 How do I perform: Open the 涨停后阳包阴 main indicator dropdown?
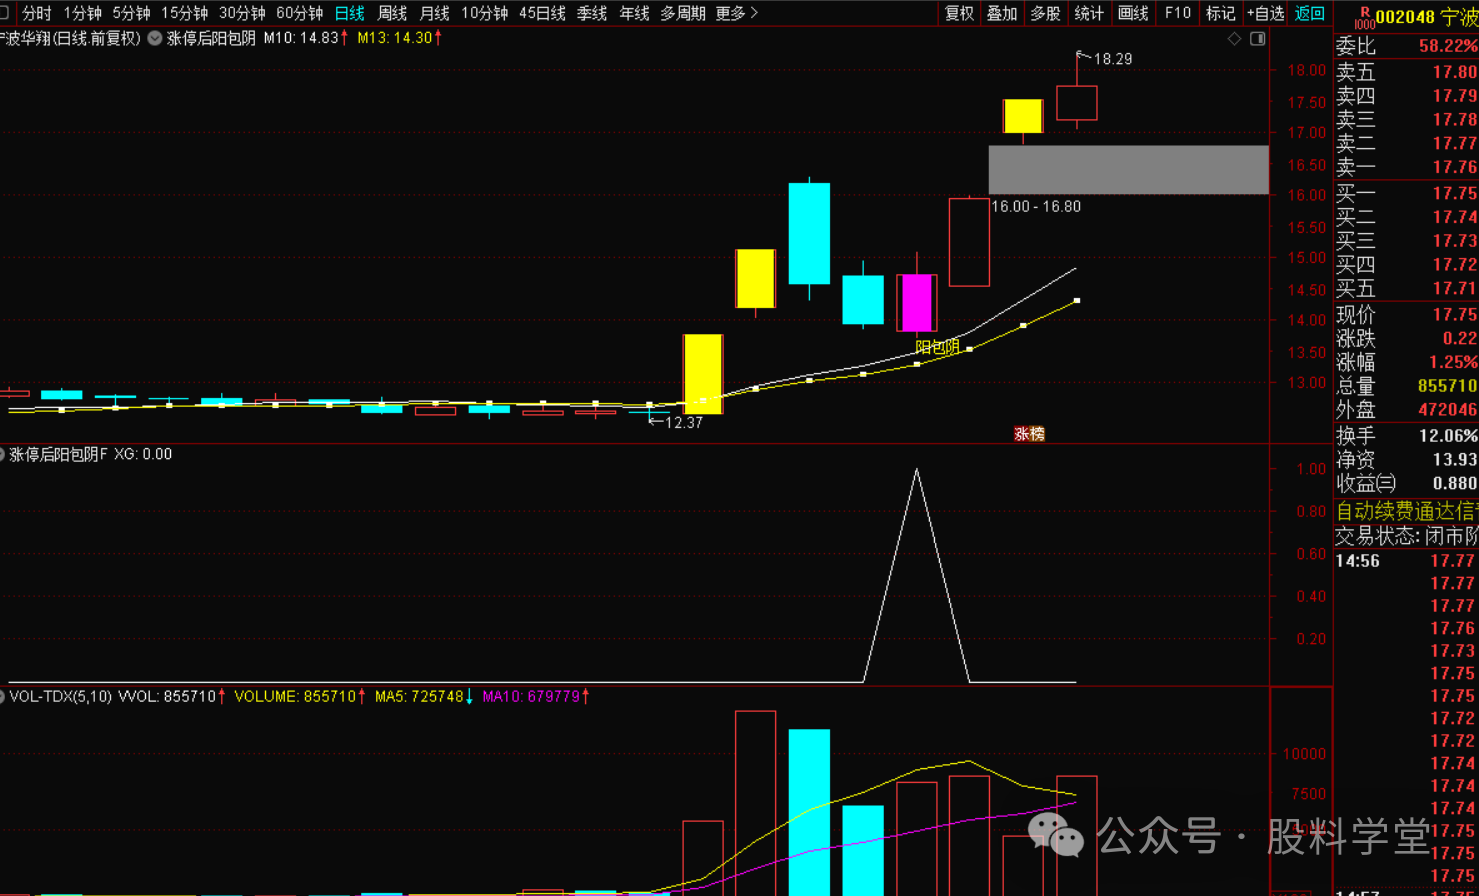pyautogui.click(x=155, y=38)
